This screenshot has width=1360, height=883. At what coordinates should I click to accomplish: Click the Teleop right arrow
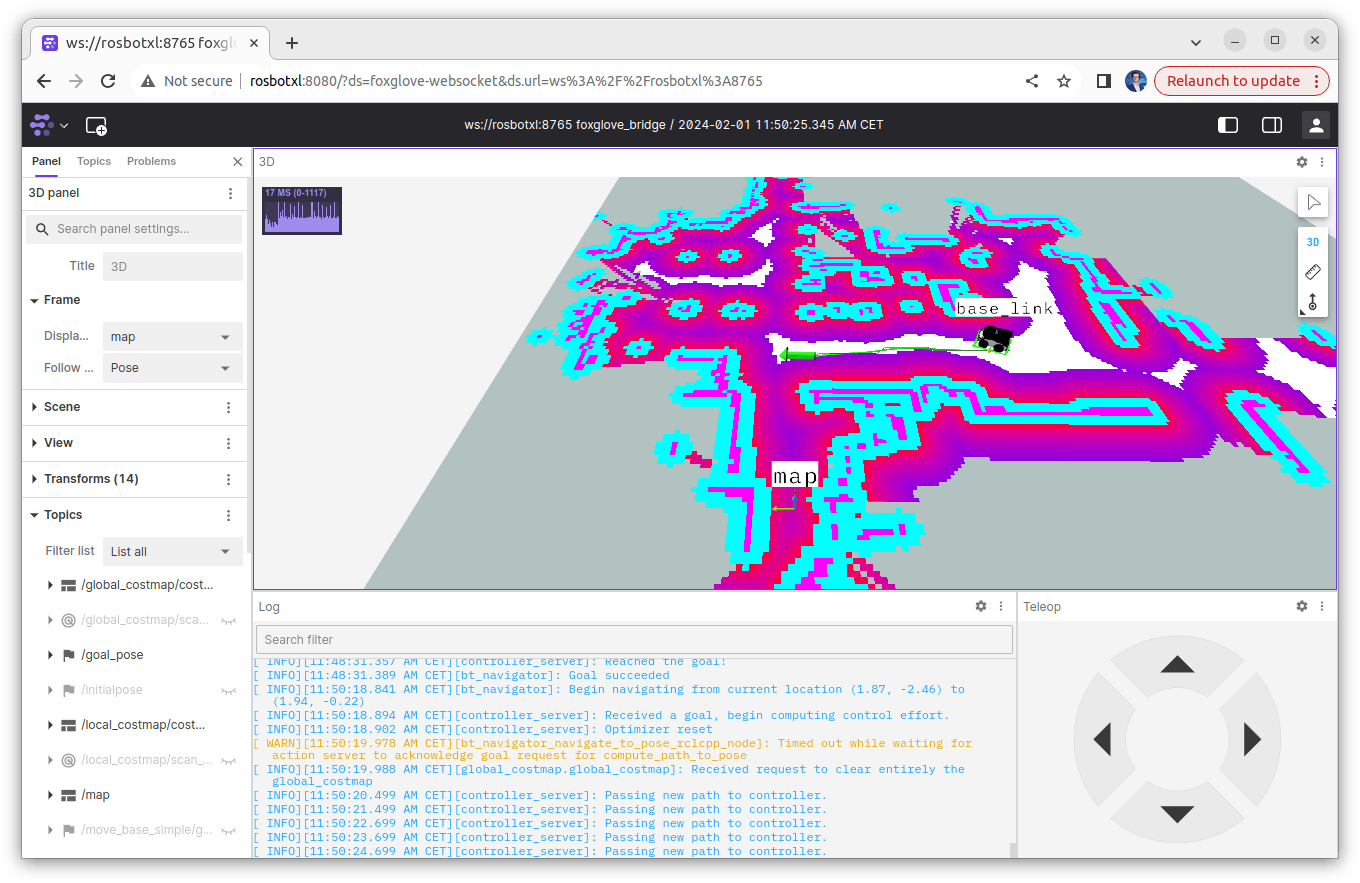(x=1252, y=740)
